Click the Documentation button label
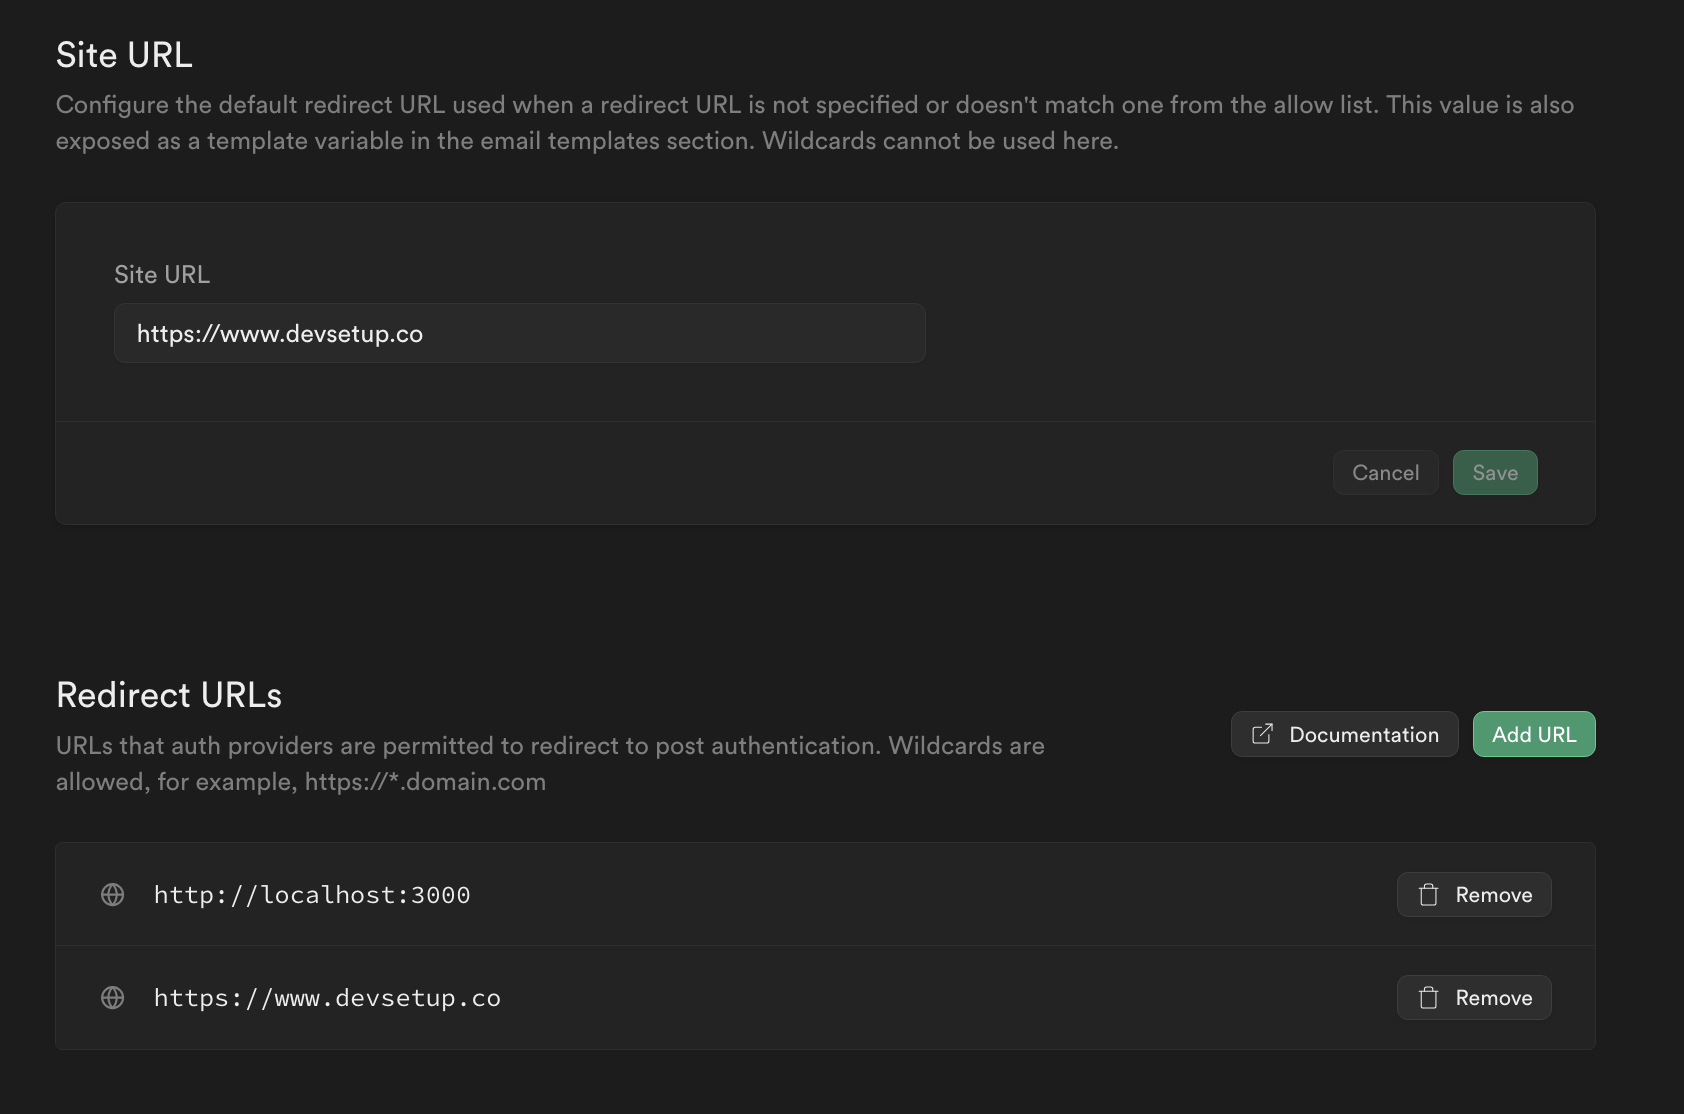 1366,734
